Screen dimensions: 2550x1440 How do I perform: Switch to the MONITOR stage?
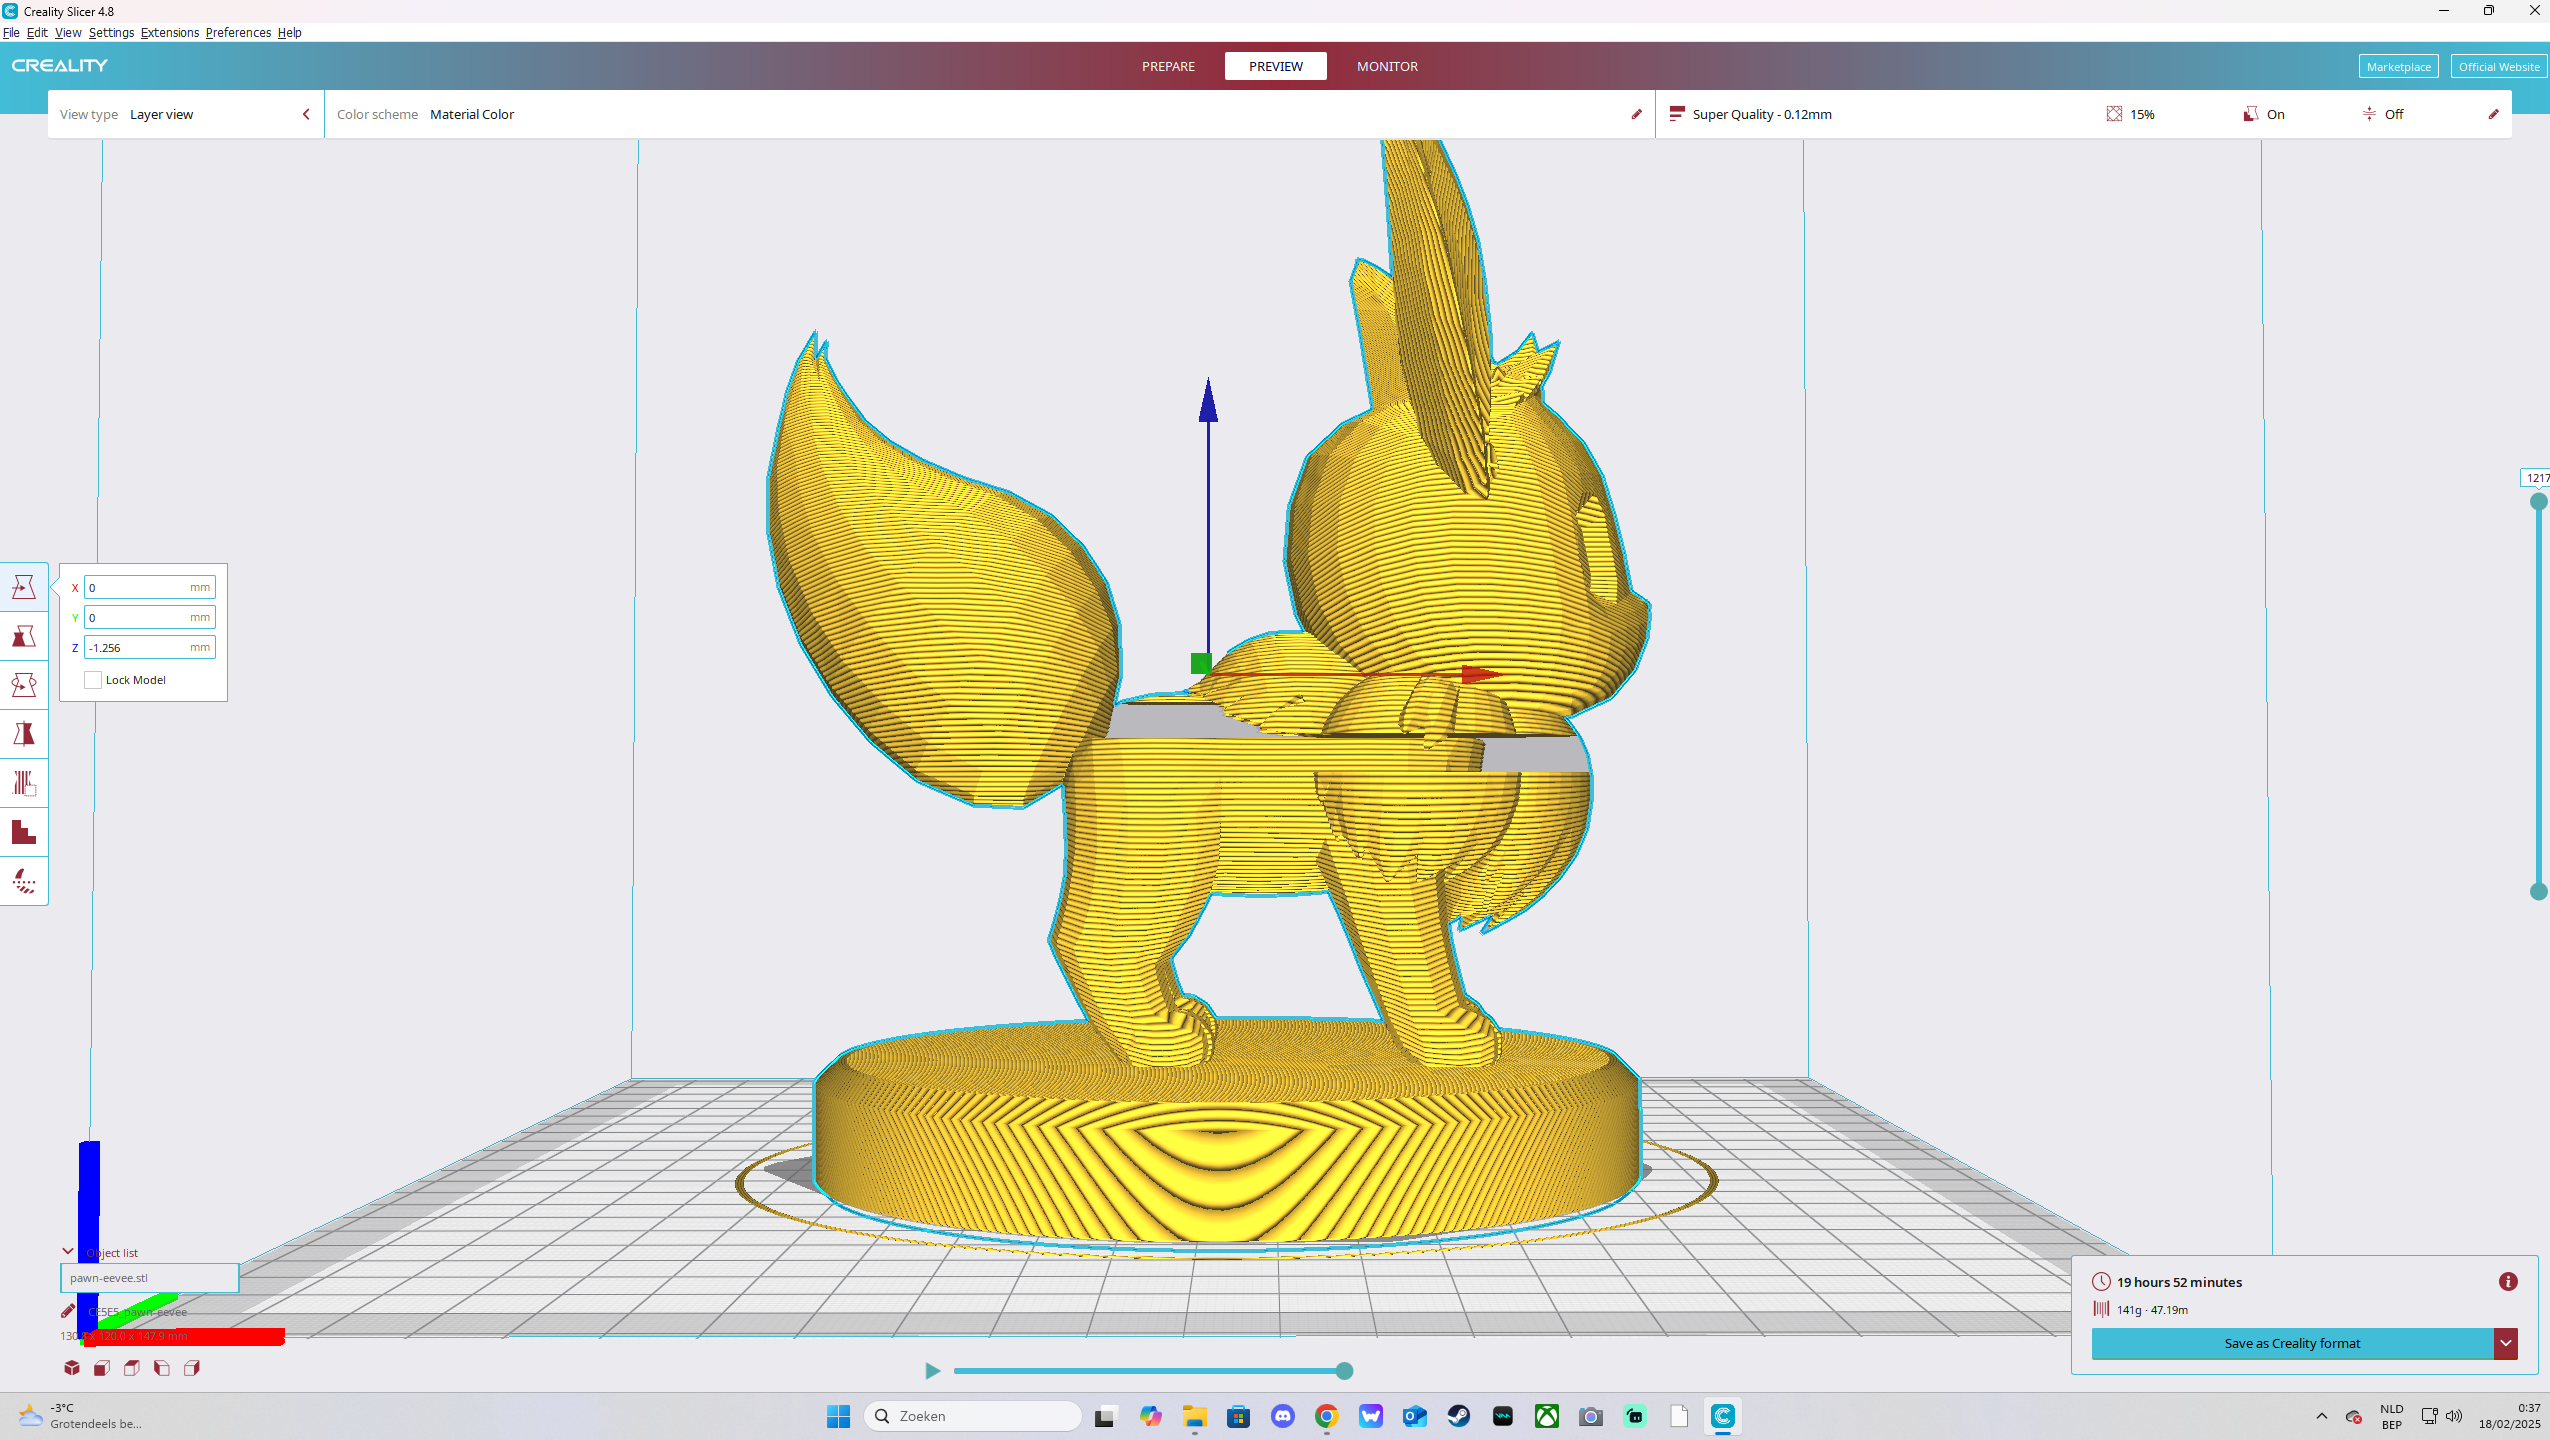pos(1387,66)
